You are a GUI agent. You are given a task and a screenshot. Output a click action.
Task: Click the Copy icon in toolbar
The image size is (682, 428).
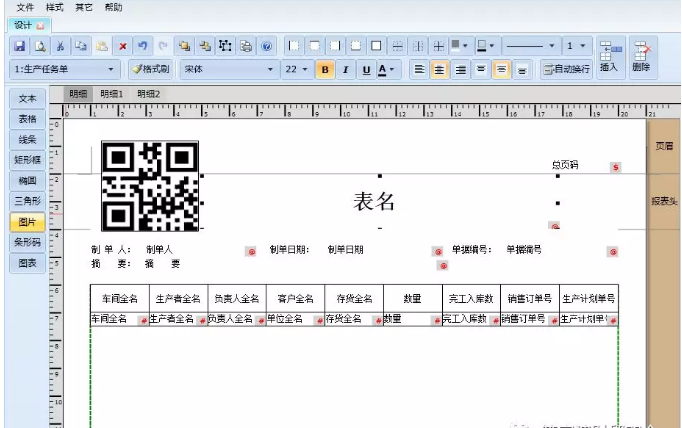point(81,46)
